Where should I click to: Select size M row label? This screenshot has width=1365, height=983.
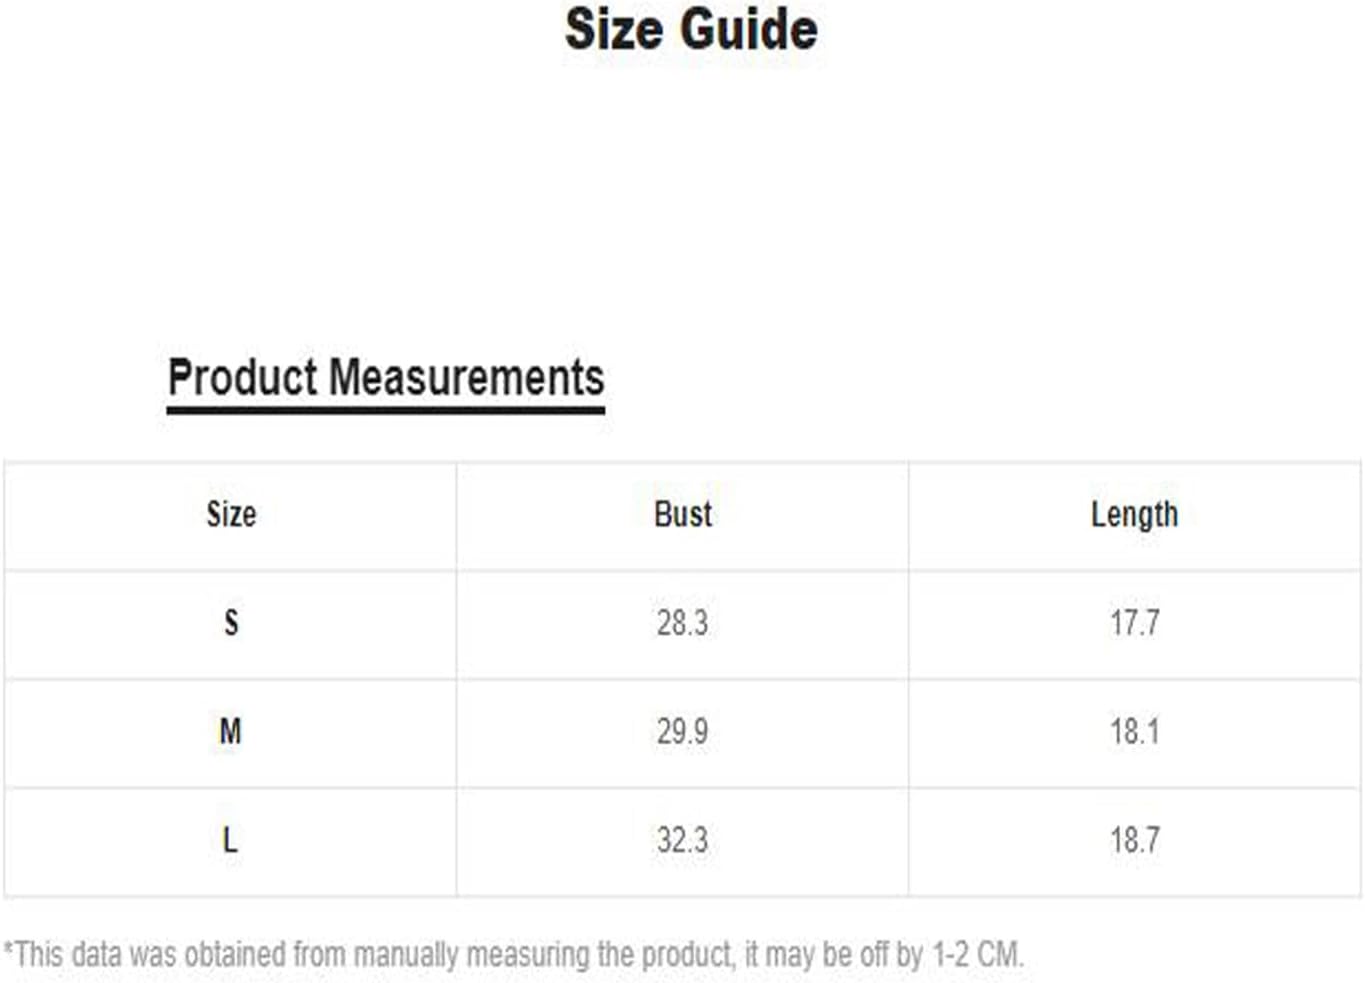[x=231, y=731]
